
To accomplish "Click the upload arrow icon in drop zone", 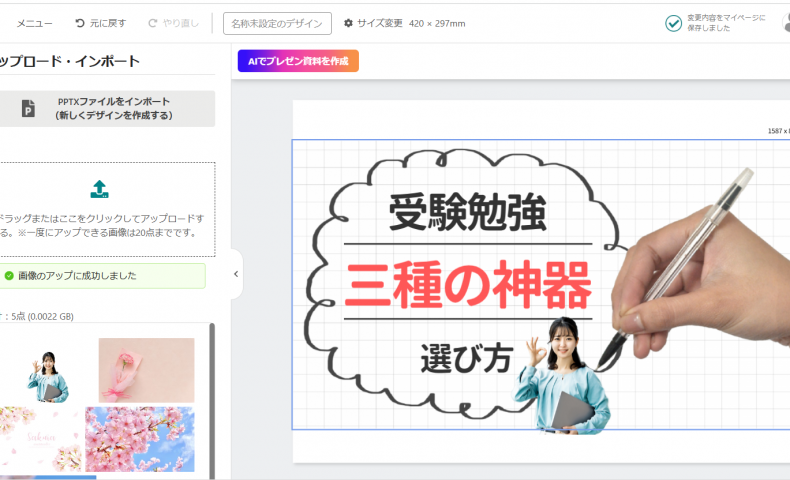I will pyautogui.click(x=99, y=189).
